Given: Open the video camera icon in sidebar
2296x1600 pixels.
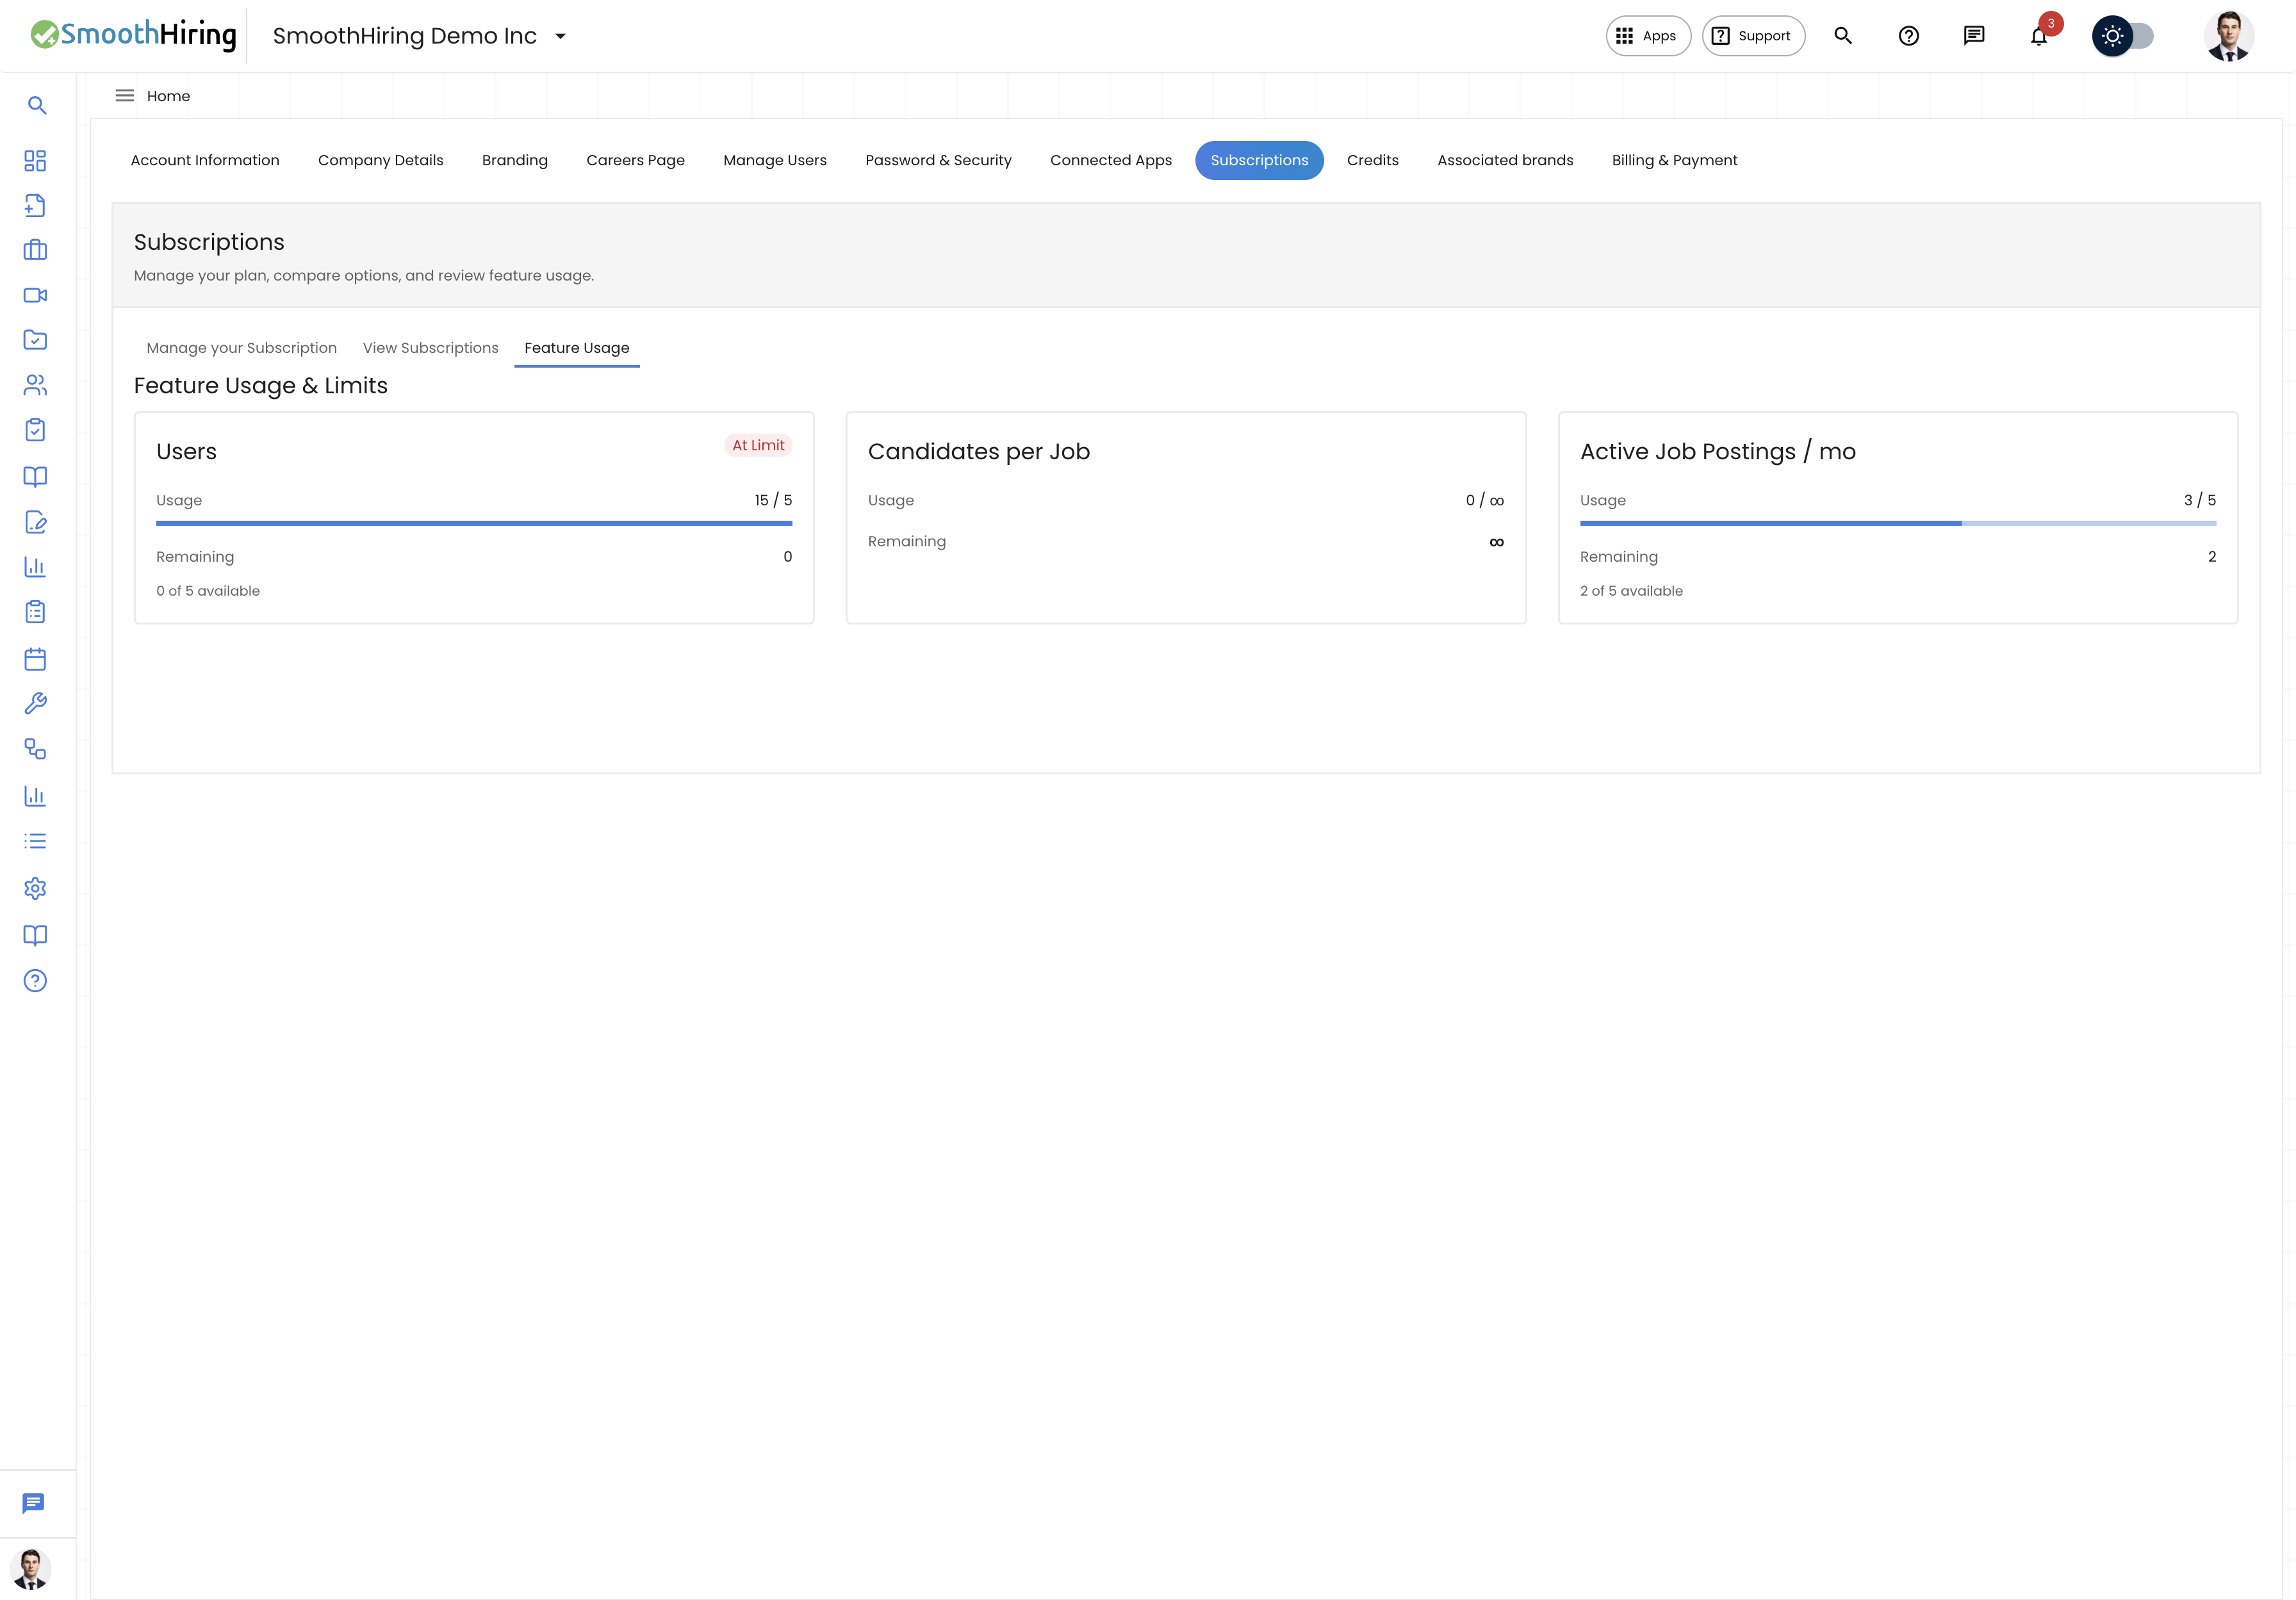Looking at the screenshot, I should point(35,295).
